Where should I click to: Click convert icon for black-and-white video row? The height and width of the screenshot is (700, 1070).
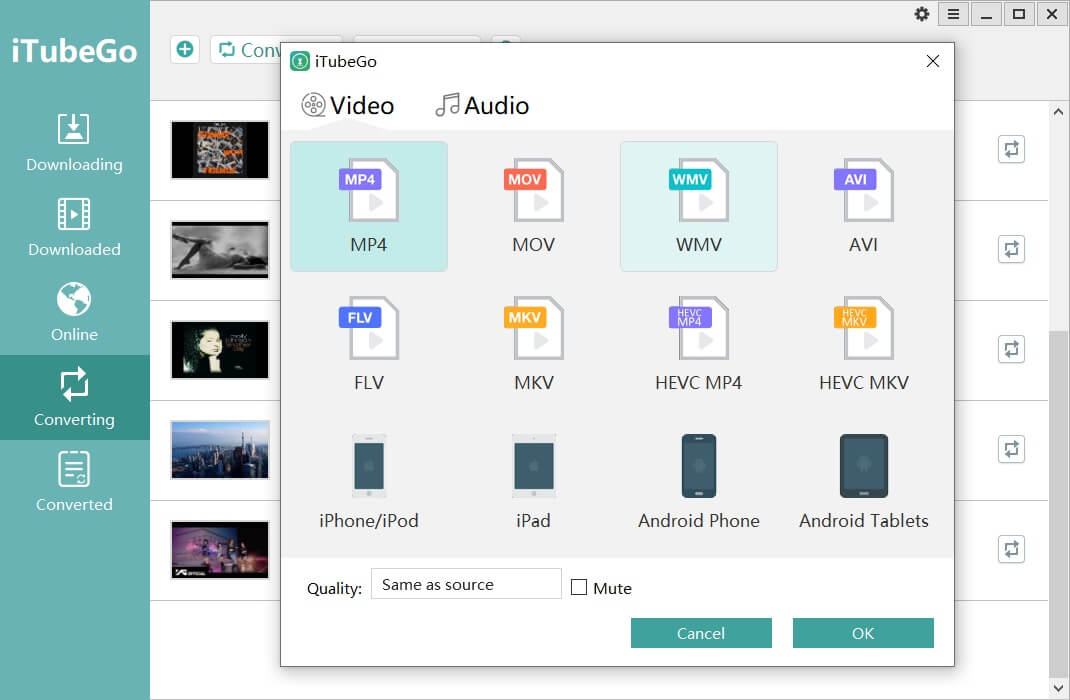tap(1011, 249)
